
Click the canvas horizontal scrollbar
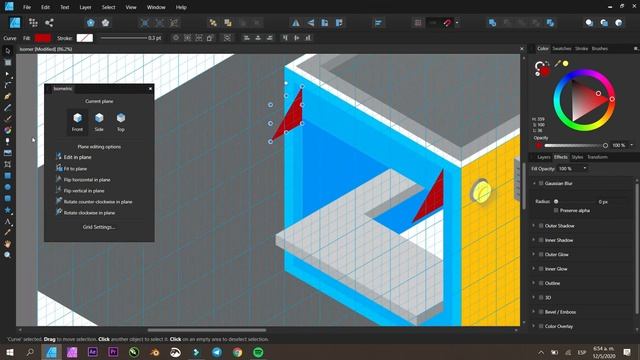click(207, 330)
